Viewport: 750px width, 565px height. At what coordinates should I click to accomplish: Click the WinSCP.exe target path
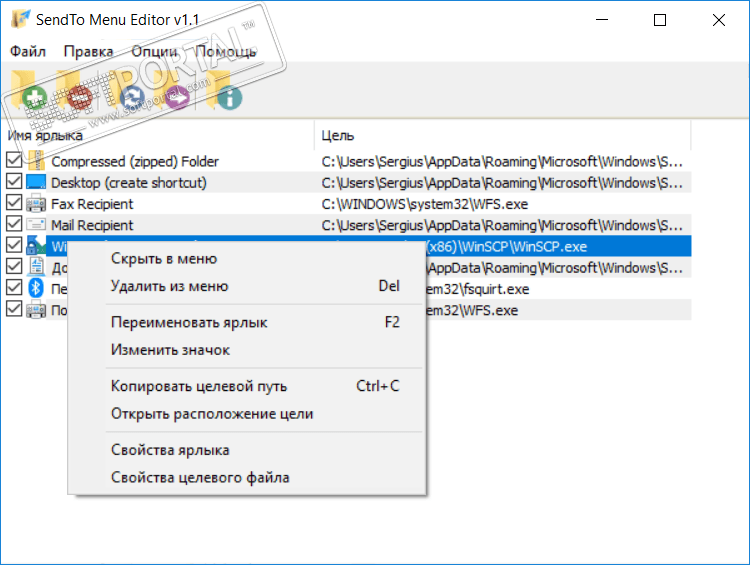click(507, 247)
